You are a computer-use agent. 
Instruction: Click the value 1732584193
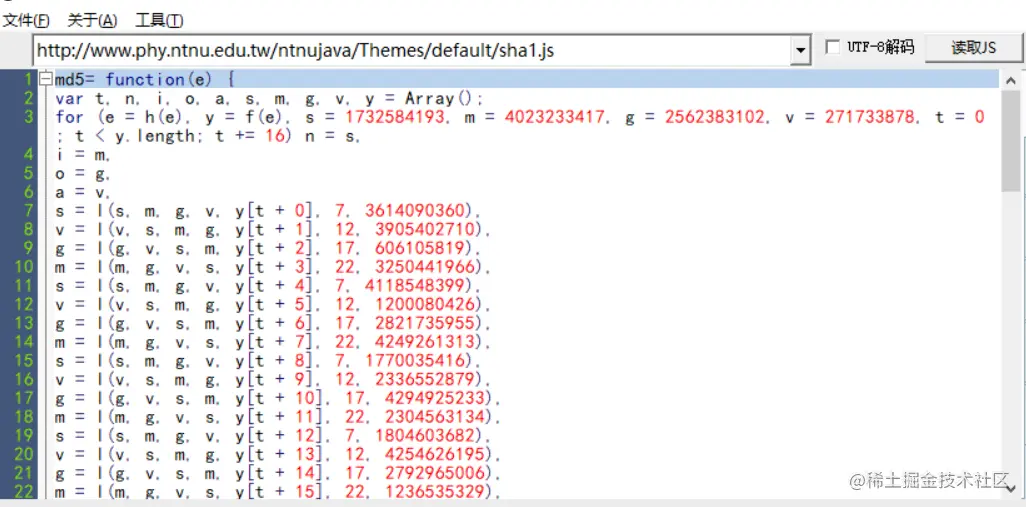pyautogui.click(x=397, y=118)
